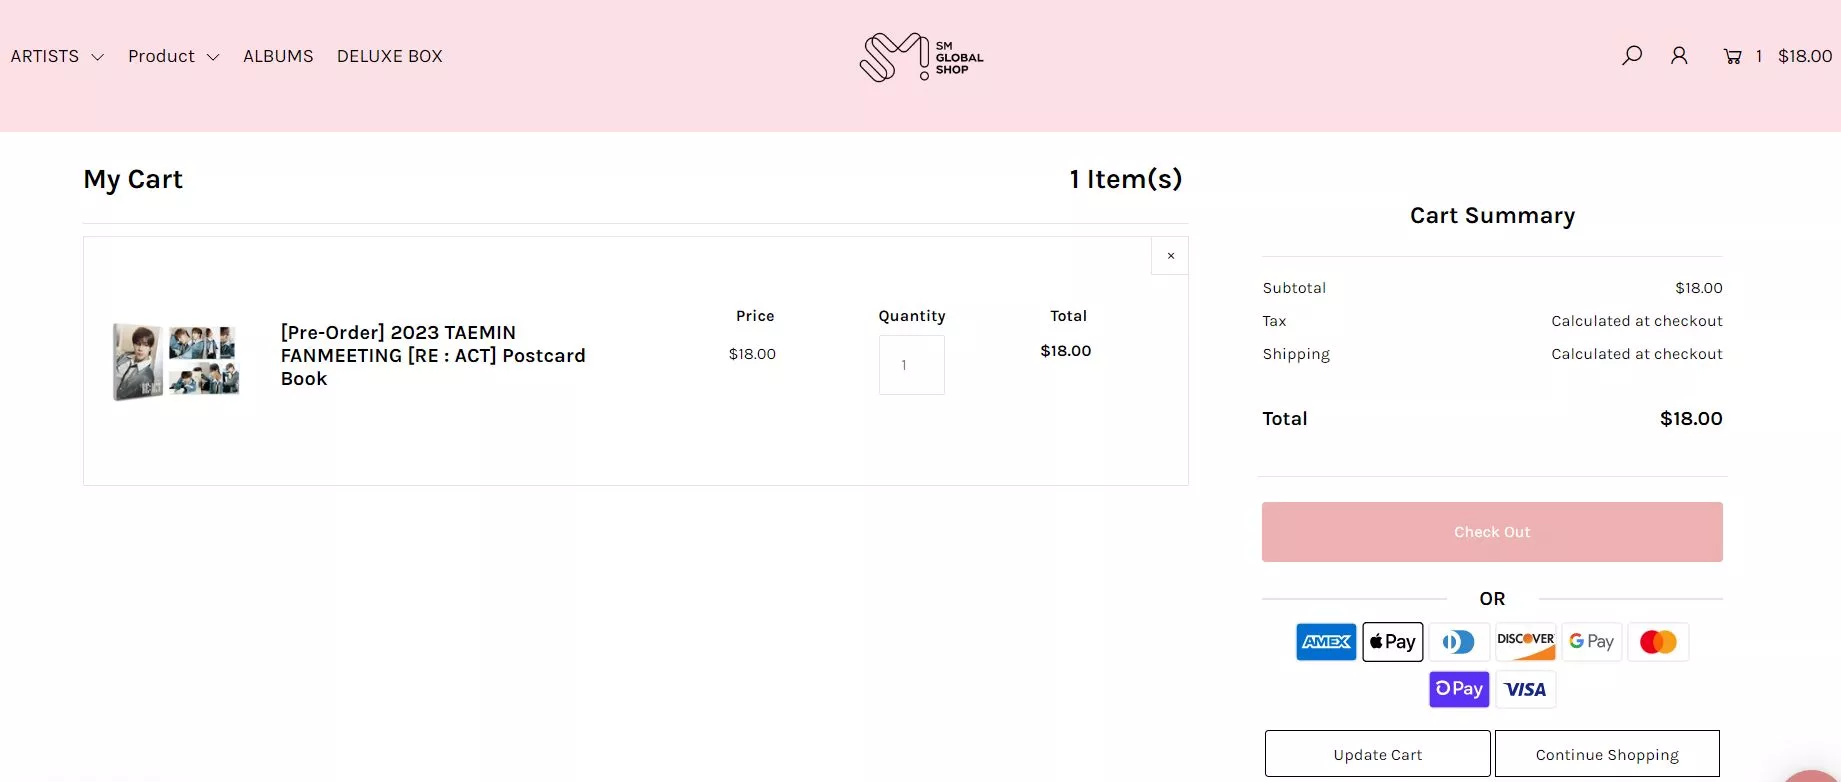This screenshot has height=782, width=1841.
Task: Click the item Price $18.00 value
Action: tap(752, 354)
